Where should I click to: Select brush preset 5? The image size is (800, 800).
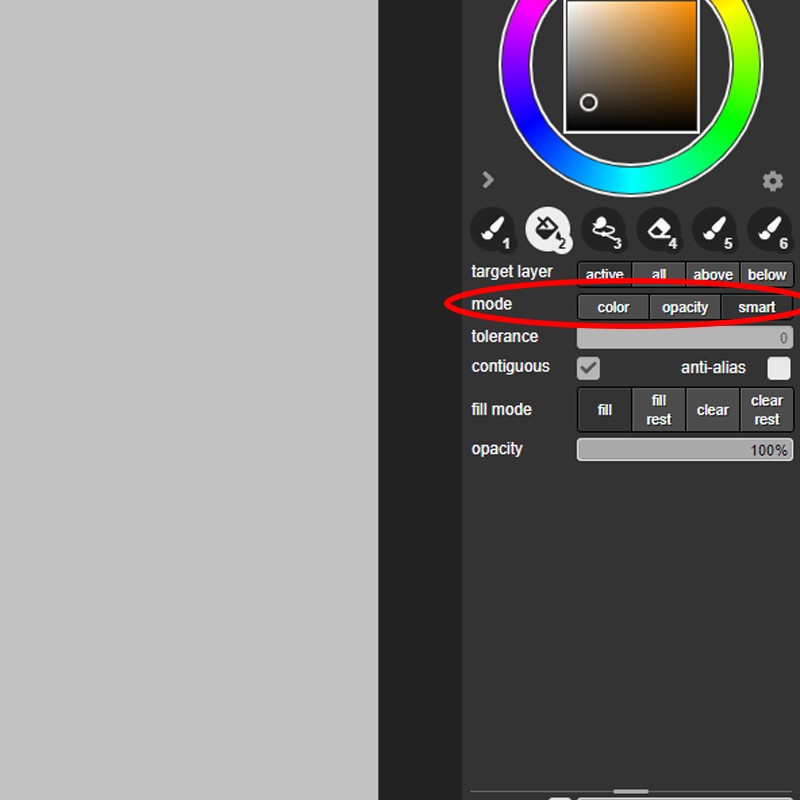click(x=714, y=230)
